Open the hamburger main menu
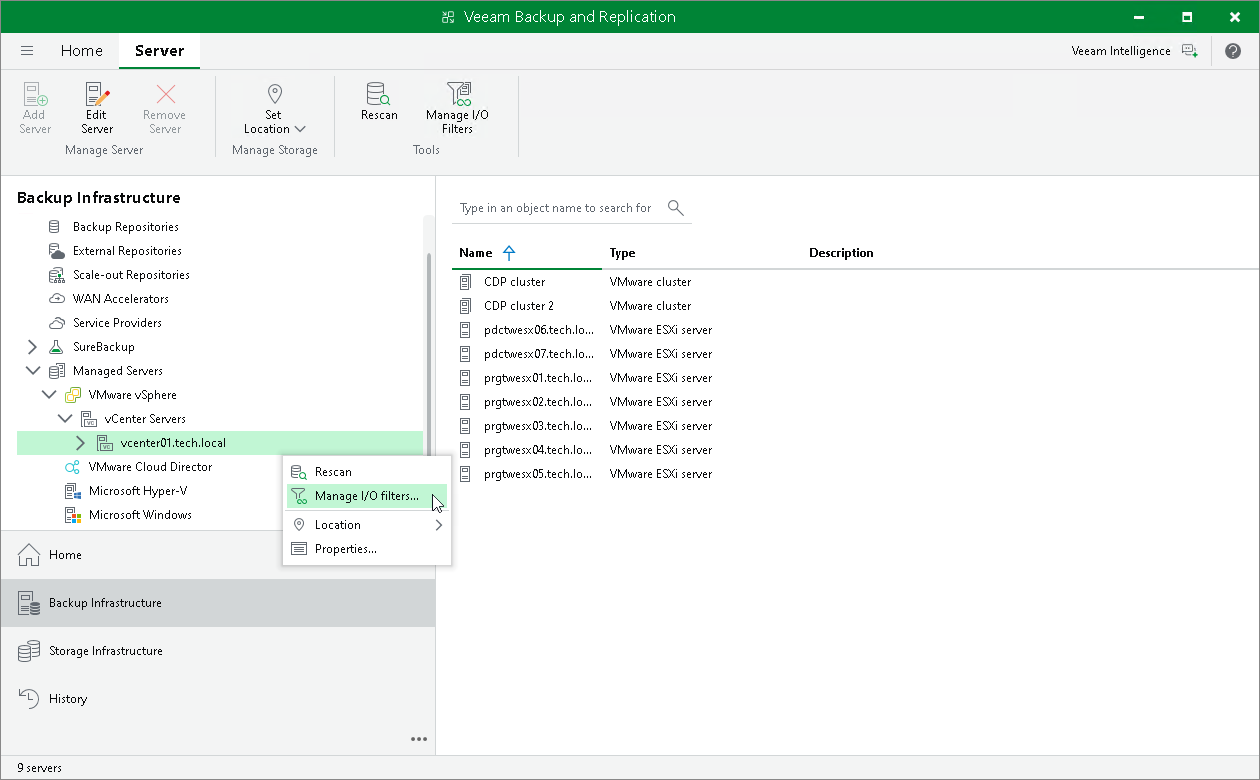The image size is (1260, 780). tap(27, 51)
